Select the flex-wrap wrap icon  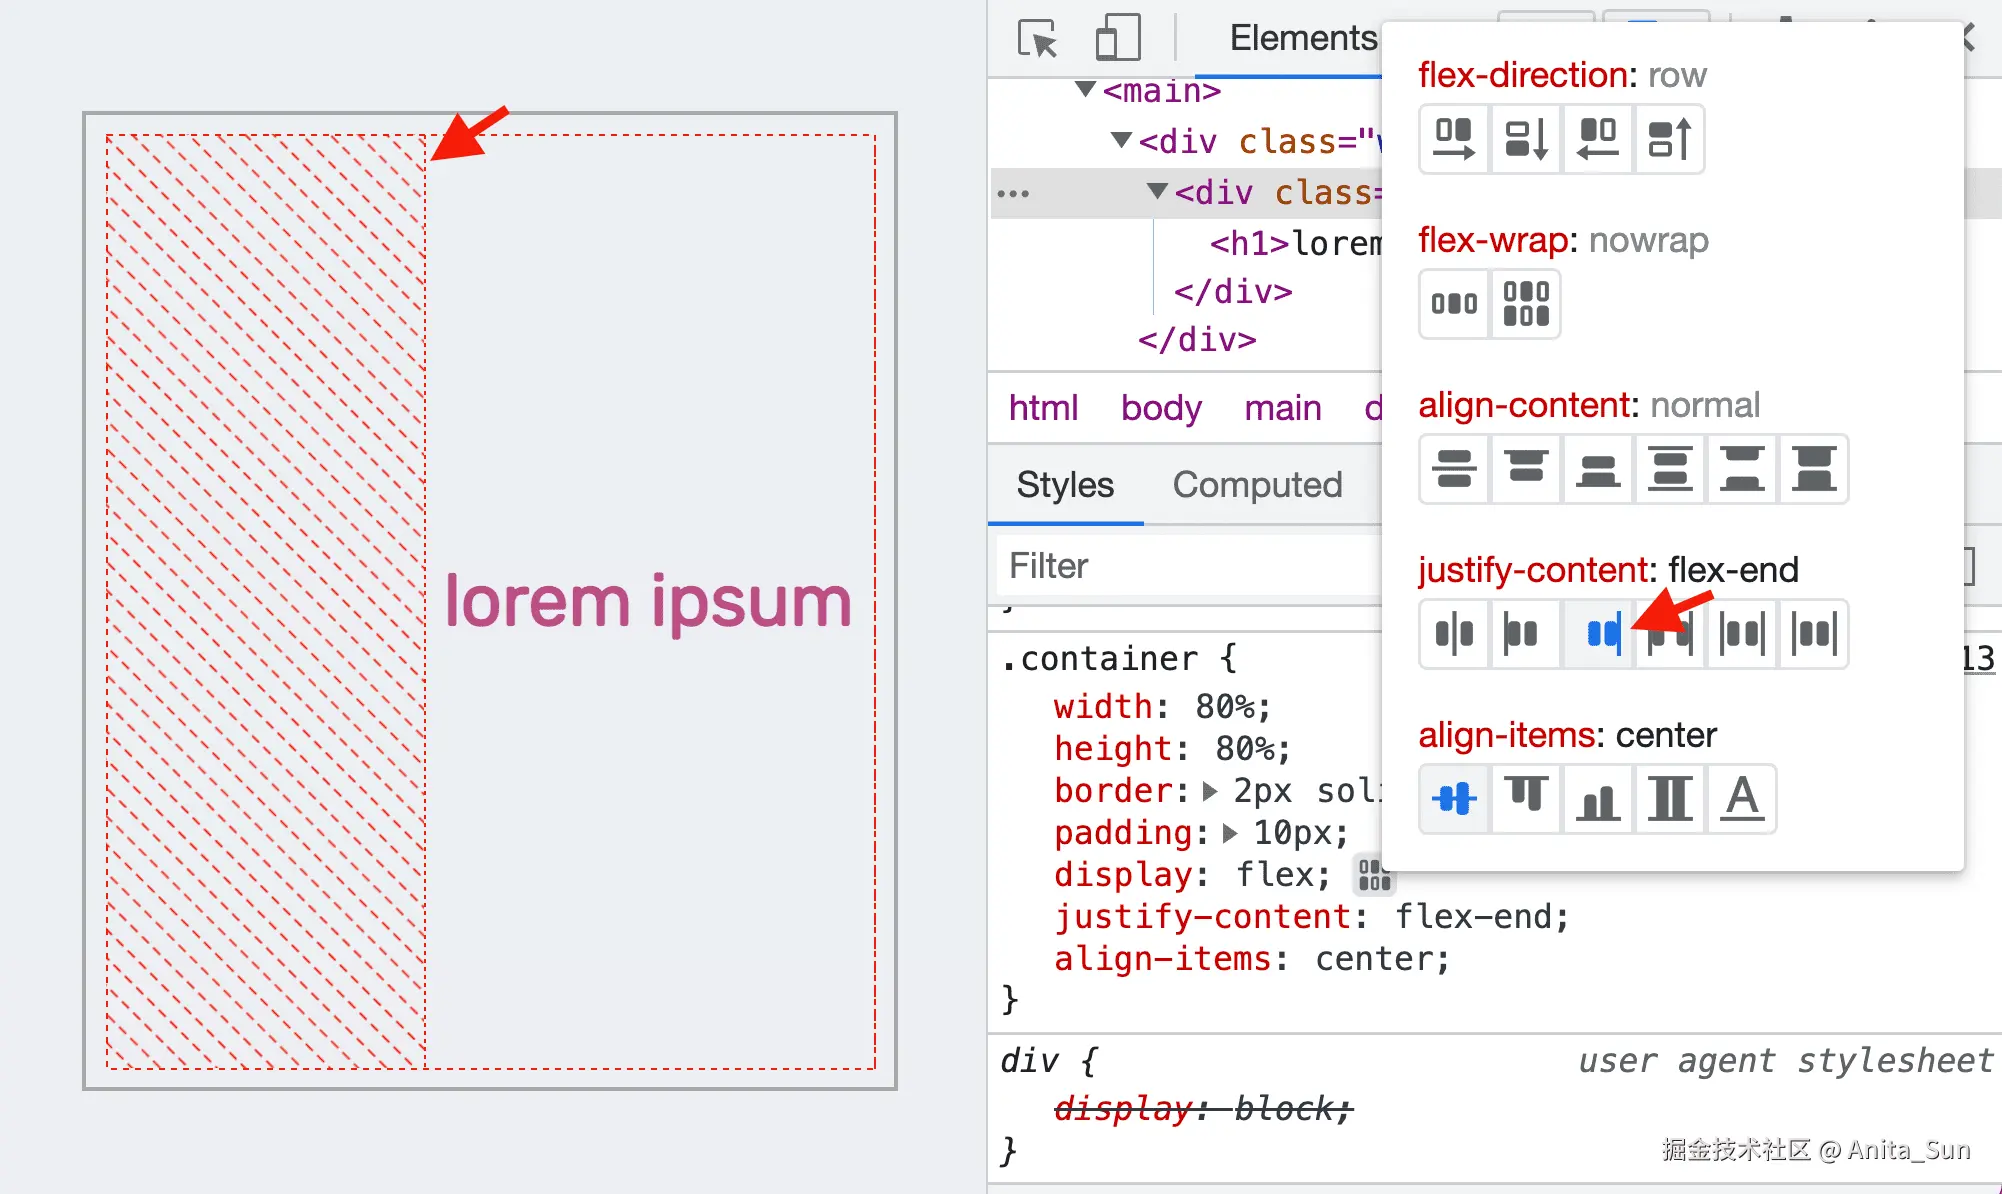point(1526,304)
